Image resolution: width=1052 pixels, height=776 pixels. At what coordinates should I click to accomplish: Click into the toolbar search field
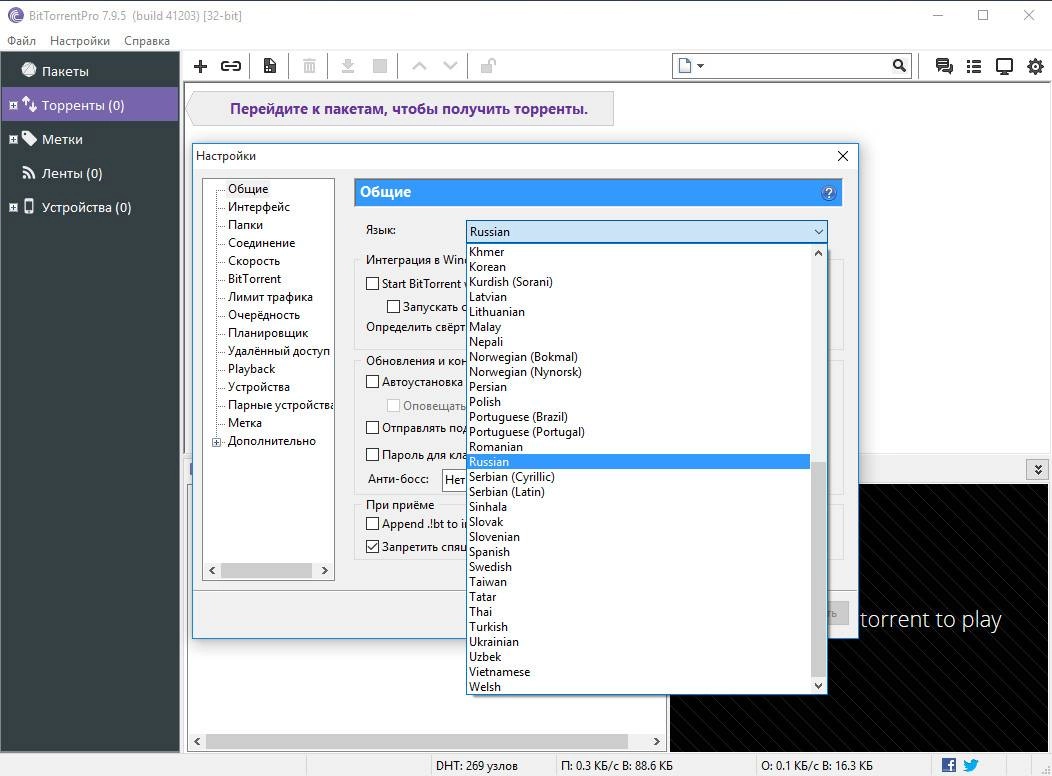tap(798, 66)
